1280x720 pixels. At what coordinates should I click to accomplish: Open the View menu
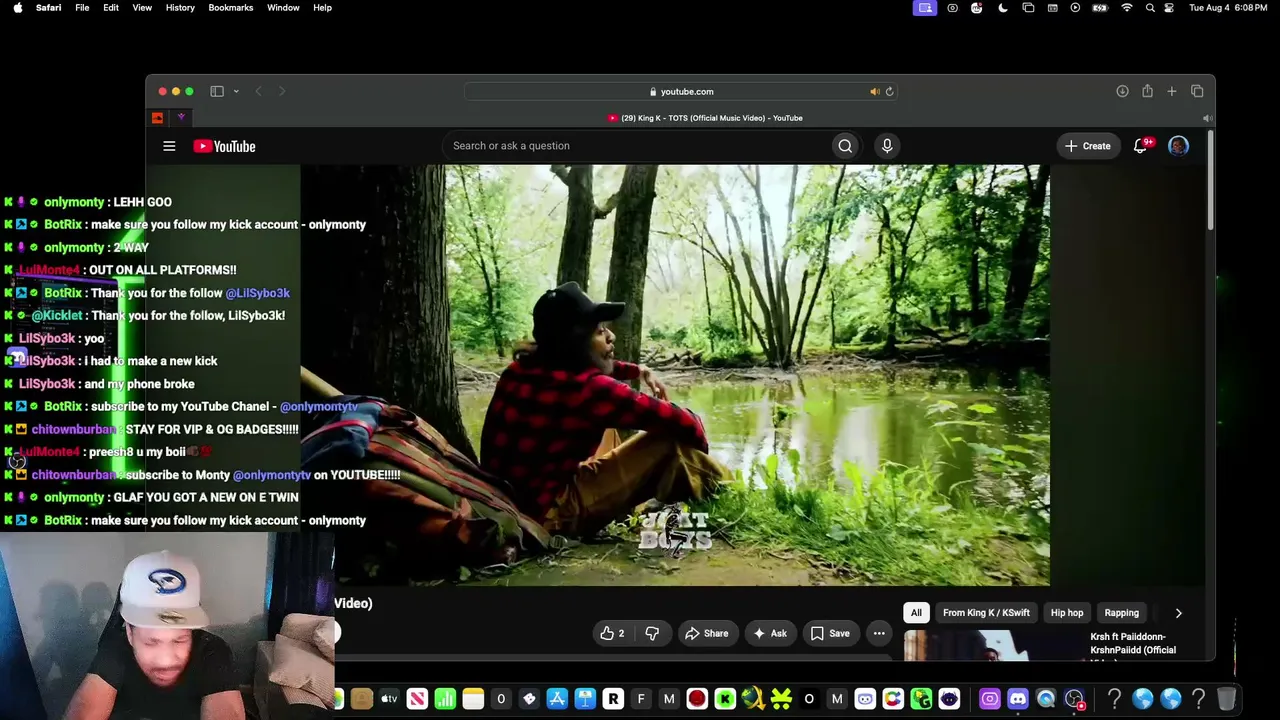(142, 8)
